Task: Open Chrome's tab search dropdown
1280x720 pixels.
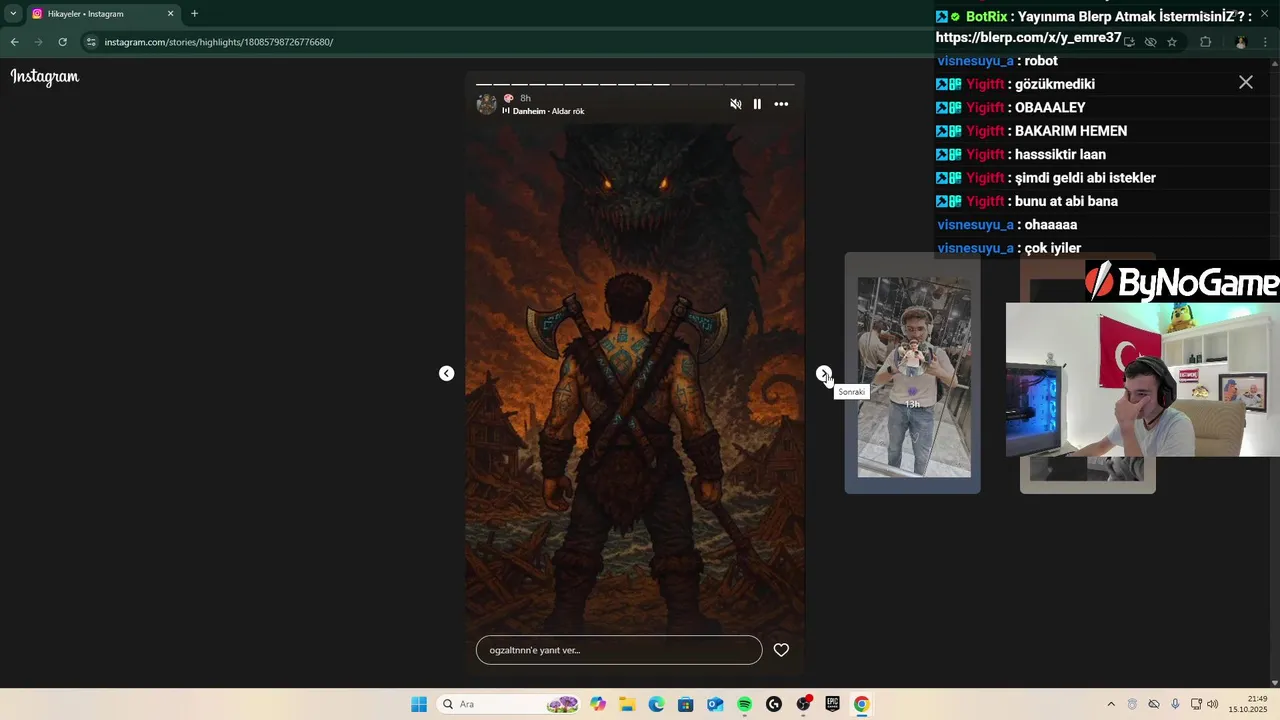Action: [13, 14]
